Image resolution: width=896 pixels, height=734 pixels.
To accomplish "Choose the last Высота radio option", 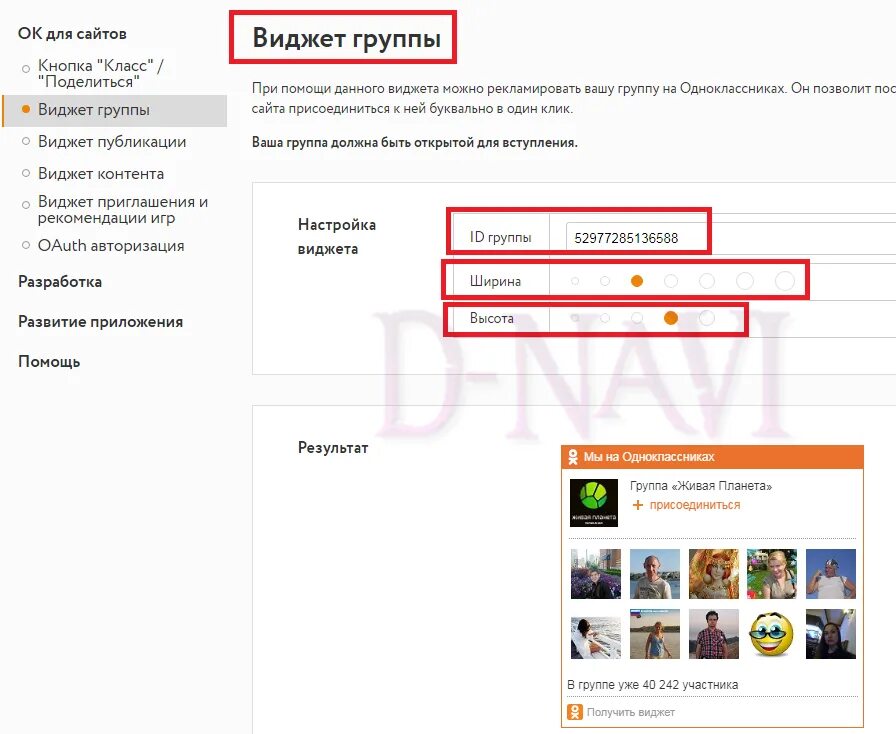I will point(707,318).
